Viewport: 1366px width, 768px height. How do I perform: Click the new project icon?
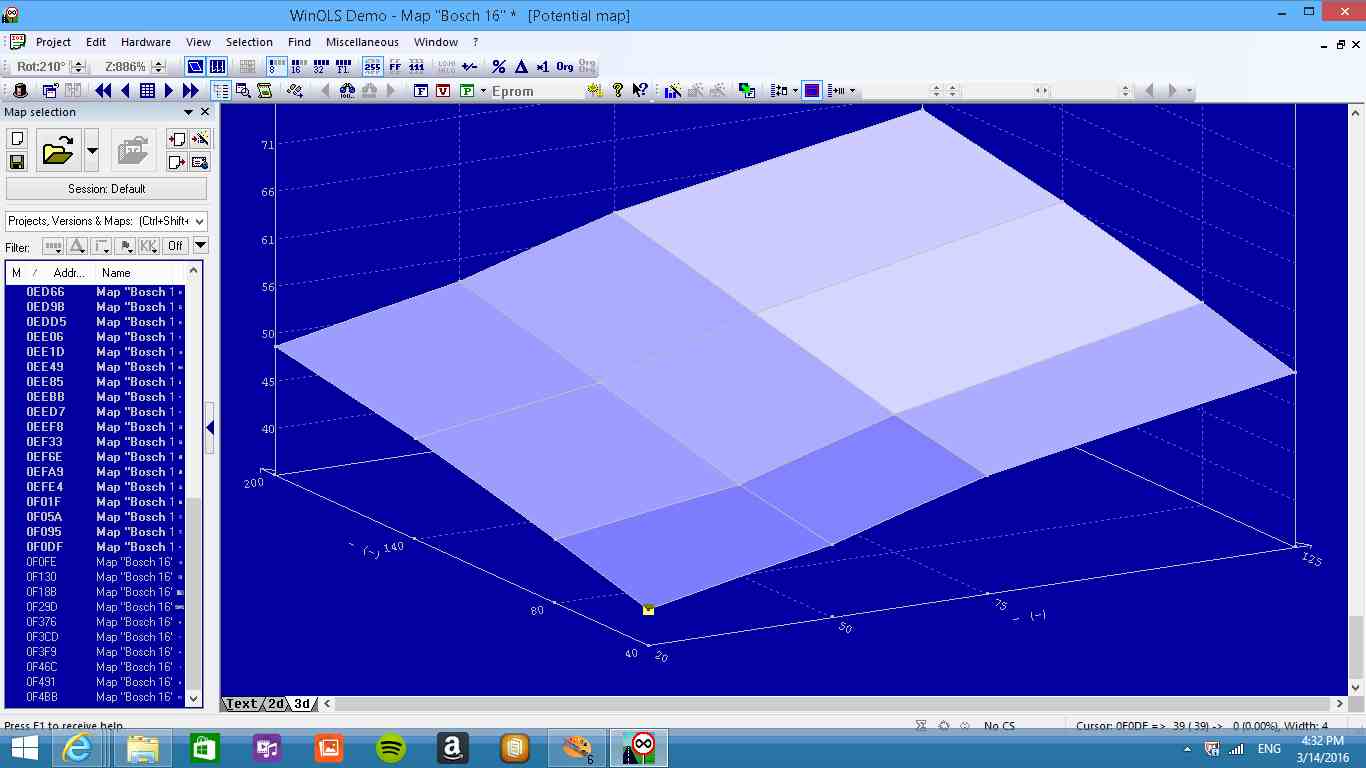pos(17,140)
